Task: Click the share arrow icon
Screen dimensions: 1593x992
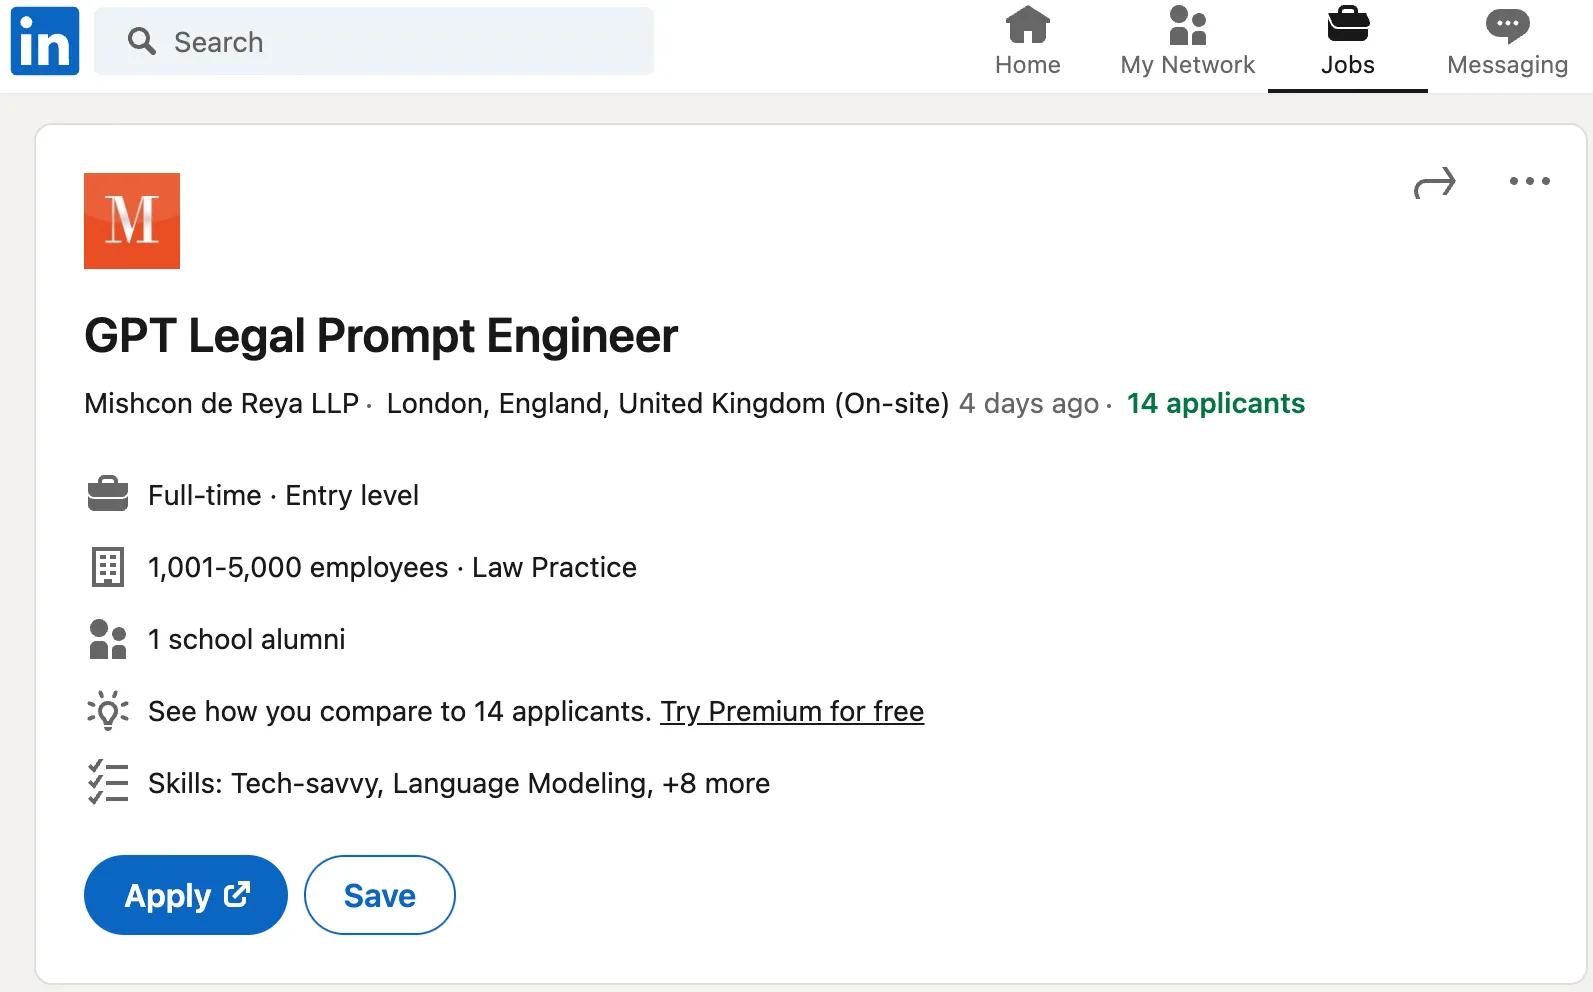Action: tap(1434, 182)
